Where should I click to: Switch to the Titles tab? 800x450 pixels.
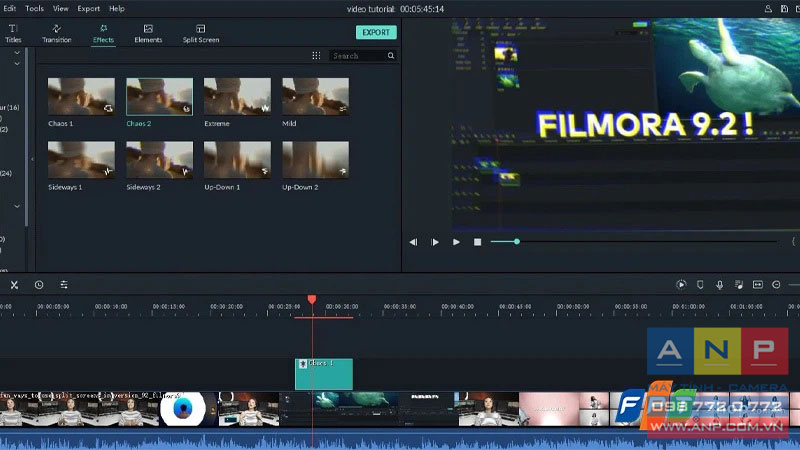point(13,33)
